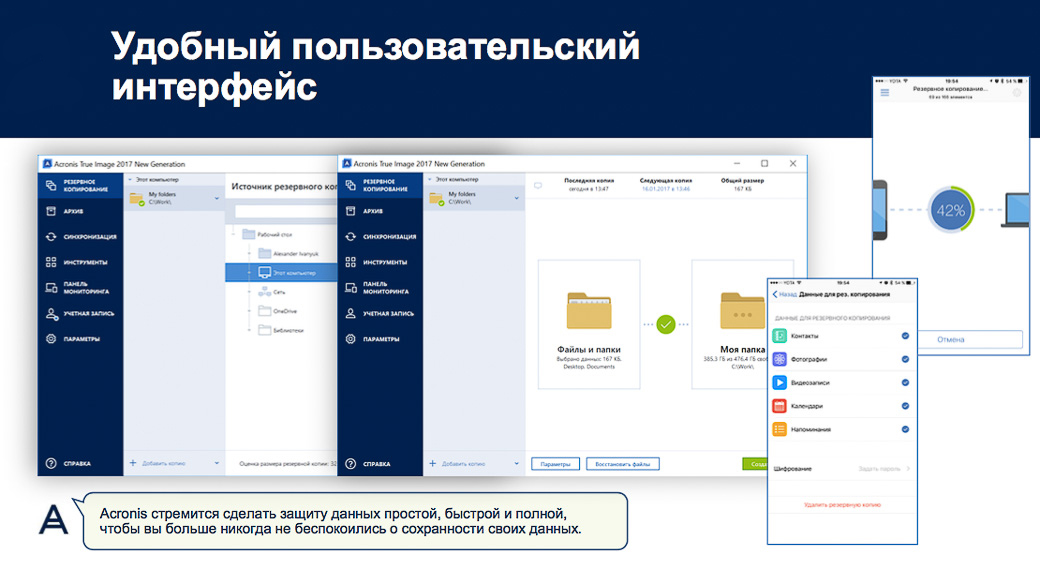This screenshot has width=1040, height=585.
Task: Toggle the Напоминания checkmark on the phone screen
Action: click(905, 429)
